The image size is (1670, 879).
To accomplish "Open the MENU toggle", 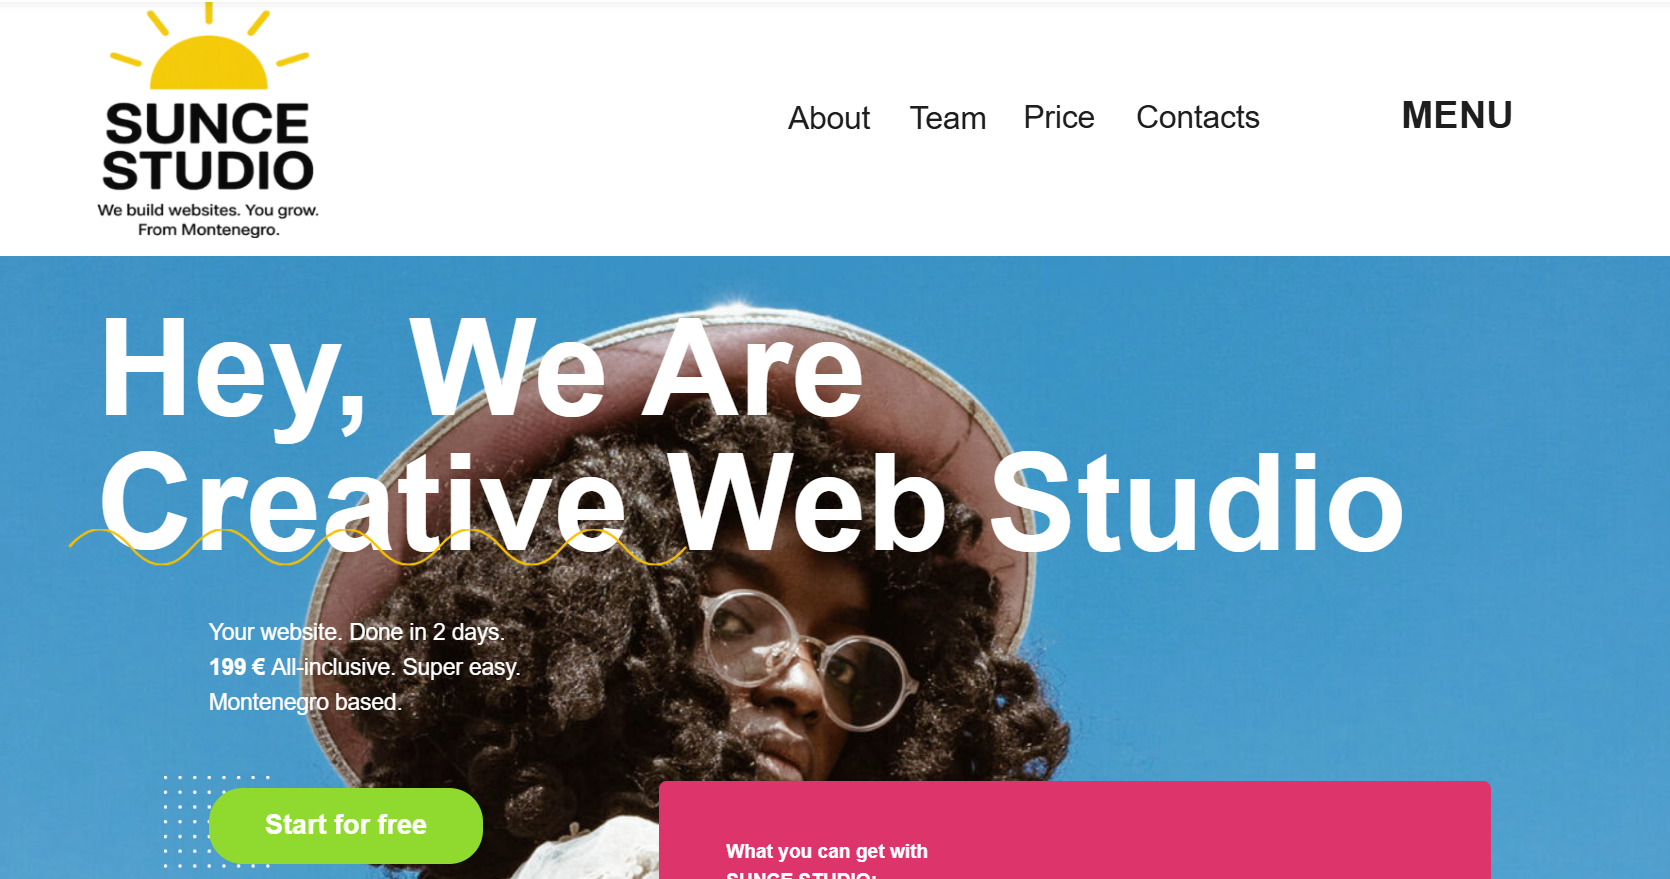I will coord(1457,115).
